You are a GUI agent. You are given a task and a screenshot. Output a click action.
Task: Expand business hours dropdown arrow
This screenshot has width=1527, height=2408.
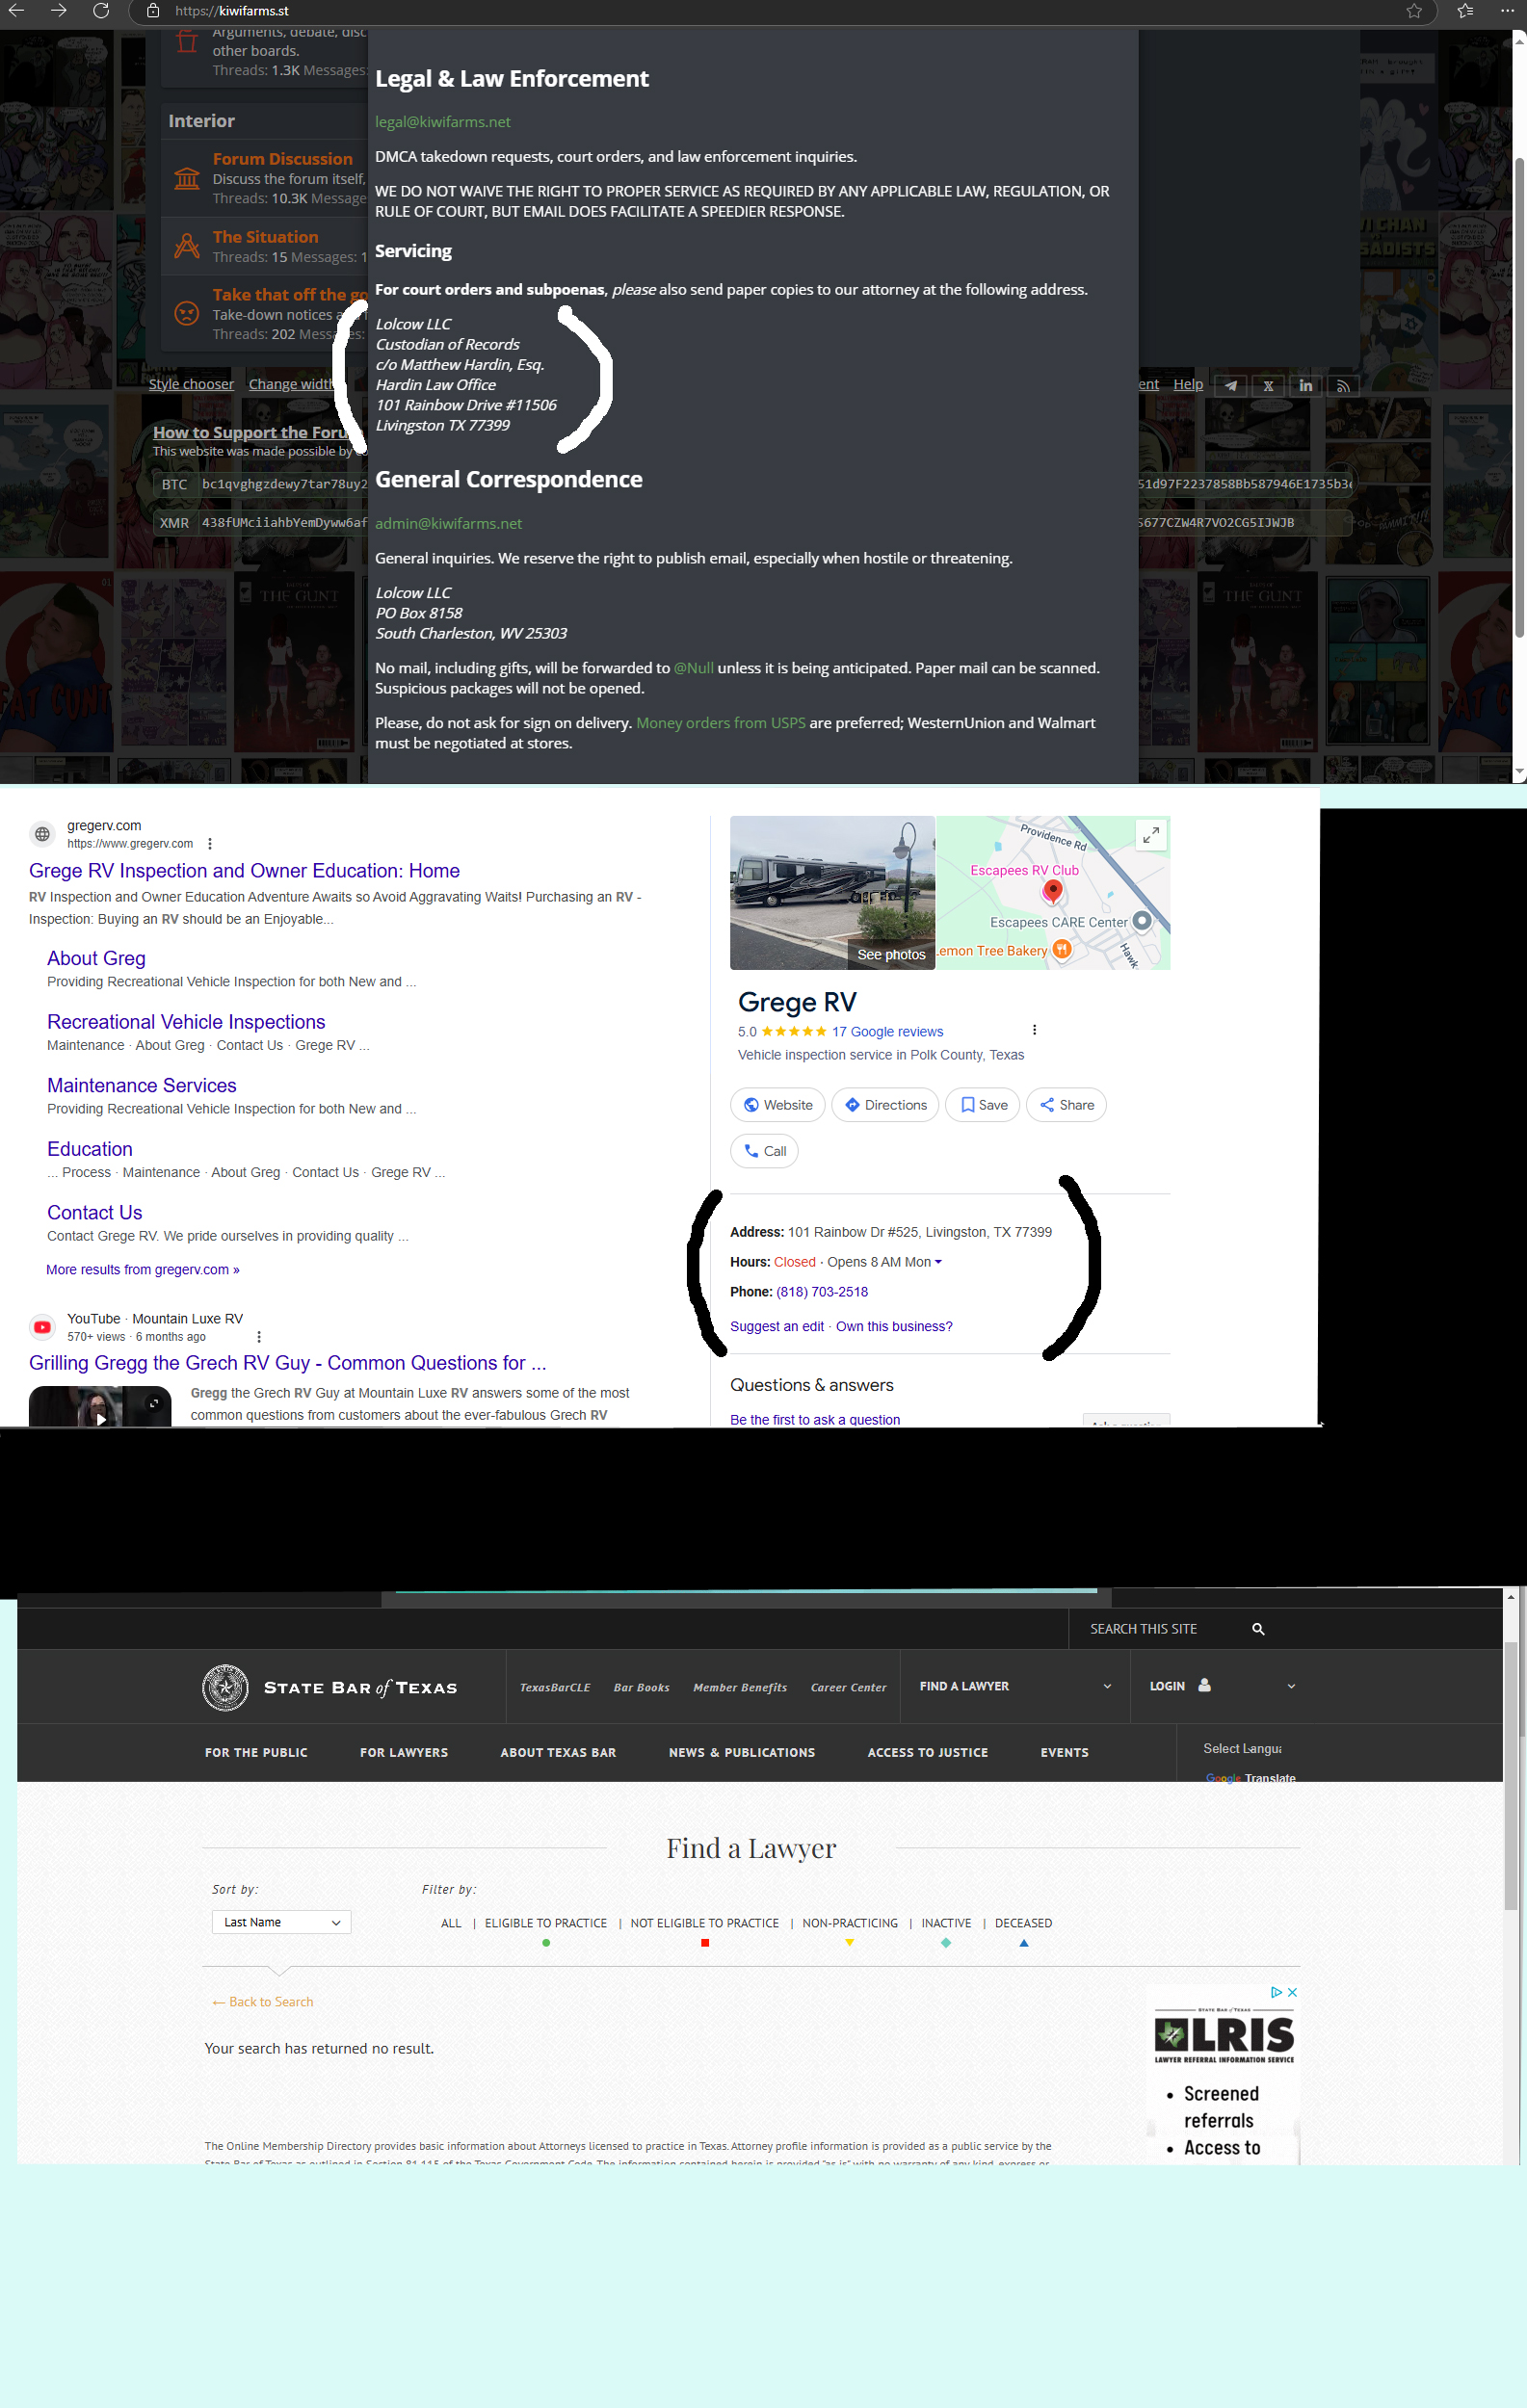click(x=938, y=1262)
